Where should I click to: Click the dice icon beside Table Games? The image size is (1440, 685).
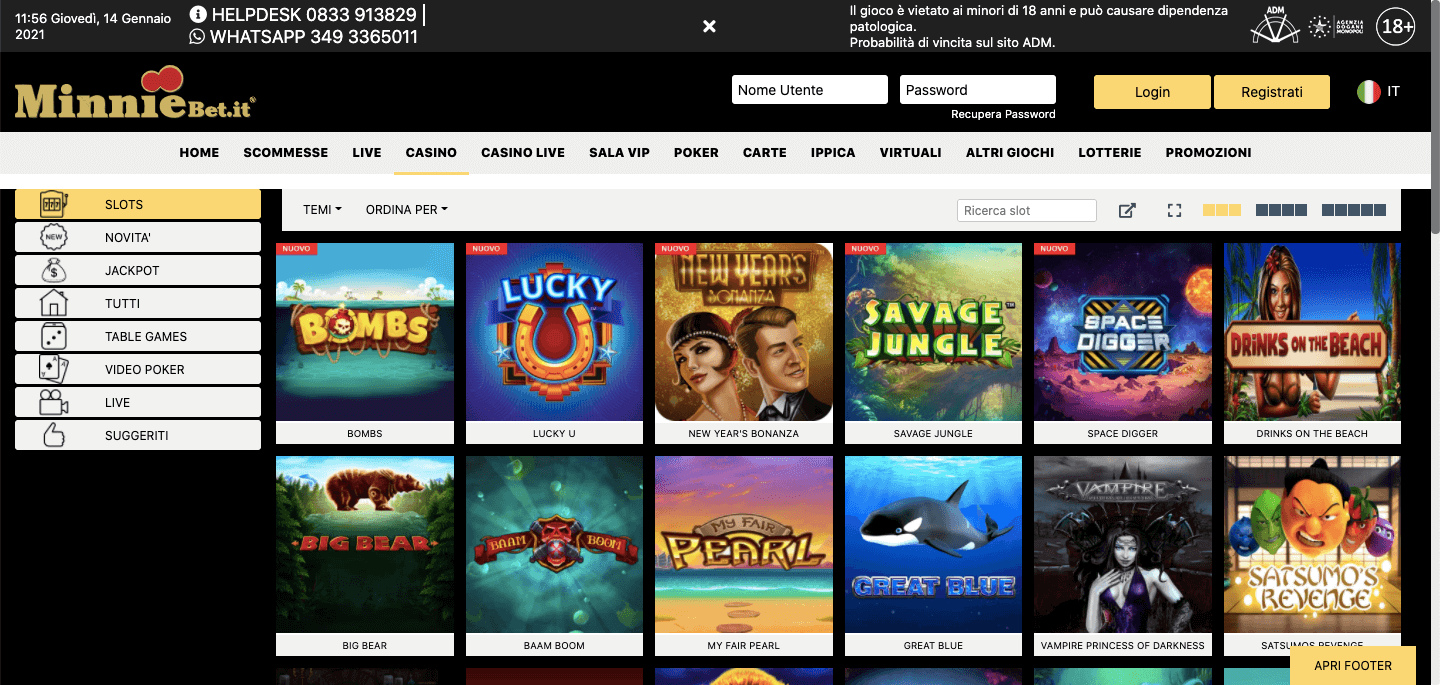point(53,336)
